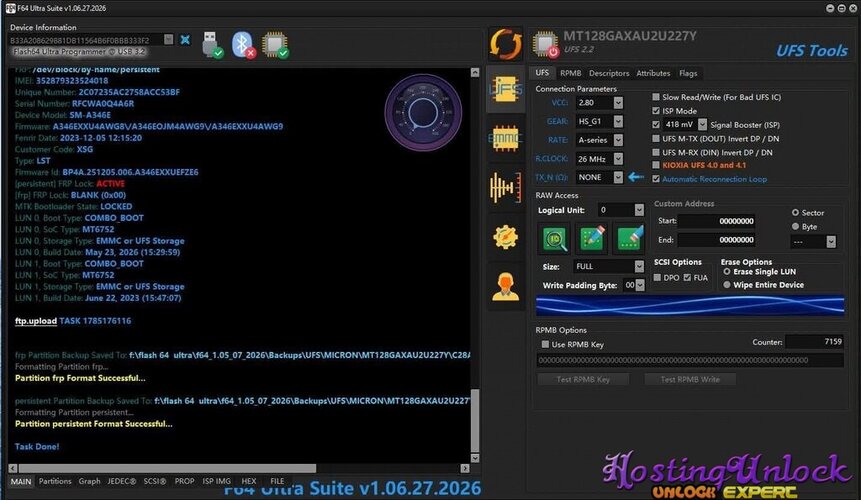Viewport: 861px width, 500px height.
Task: Switch to the Partitions bottom tab
Action: pos(55,481)
